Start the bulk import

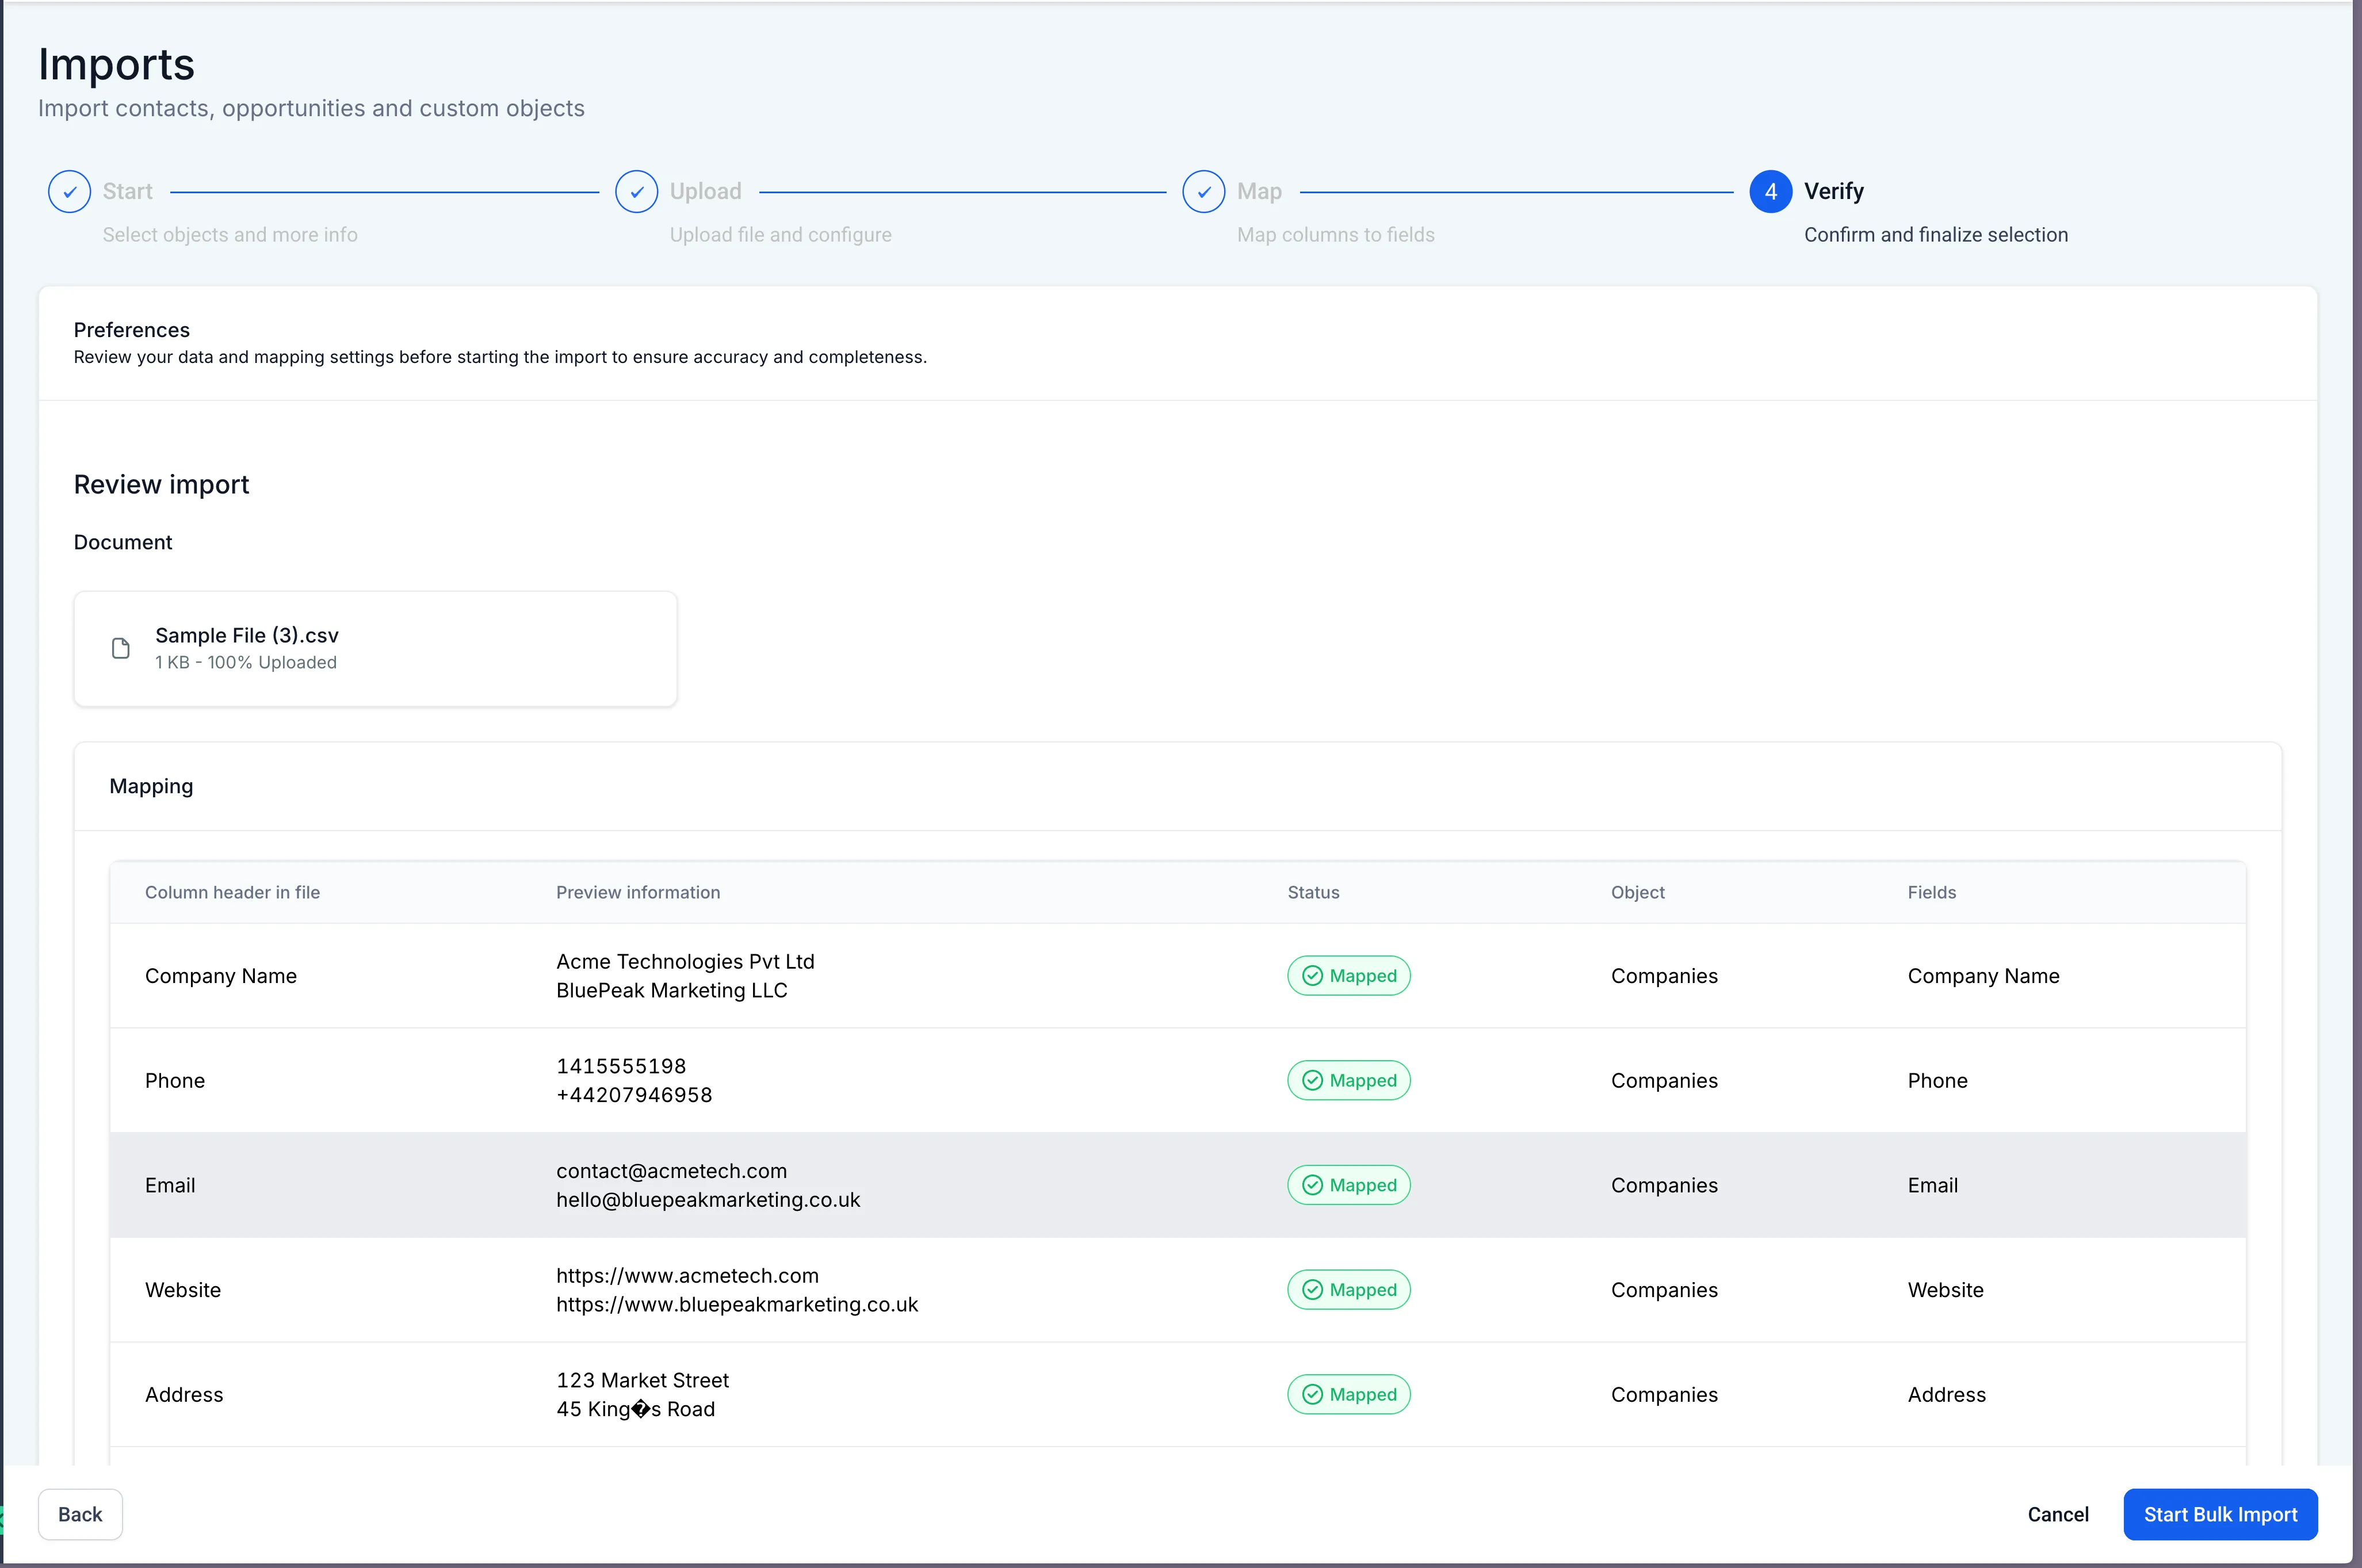tap(2220, 1514)
